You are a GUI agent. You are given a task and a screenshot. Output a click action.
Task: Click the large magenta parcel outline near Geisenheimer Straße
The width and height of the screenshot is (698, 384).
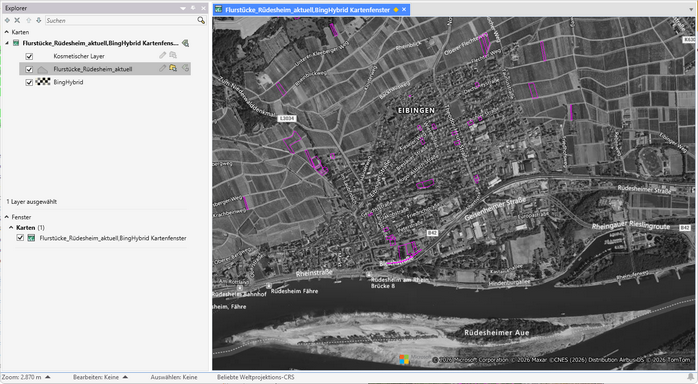click(409, 251)
